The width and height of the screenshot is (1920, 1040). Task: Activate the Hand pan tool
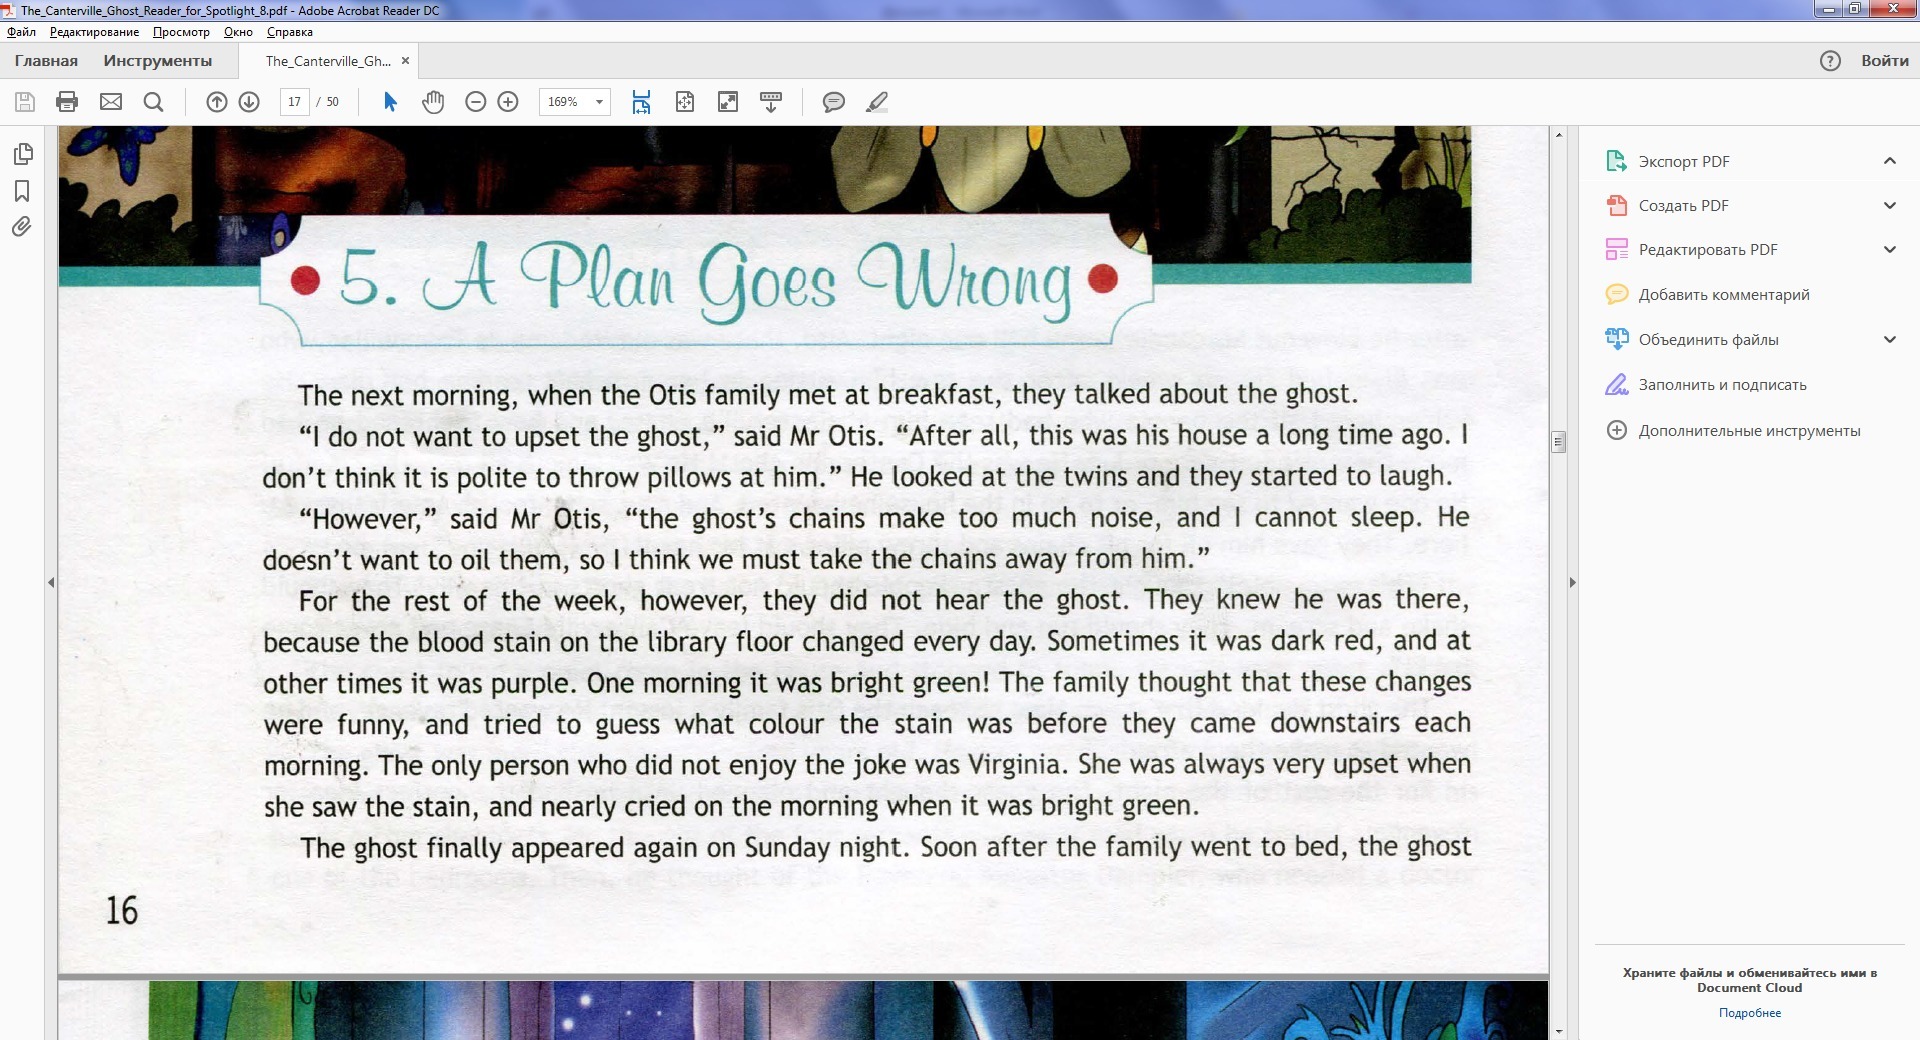(x=433, y=102)
